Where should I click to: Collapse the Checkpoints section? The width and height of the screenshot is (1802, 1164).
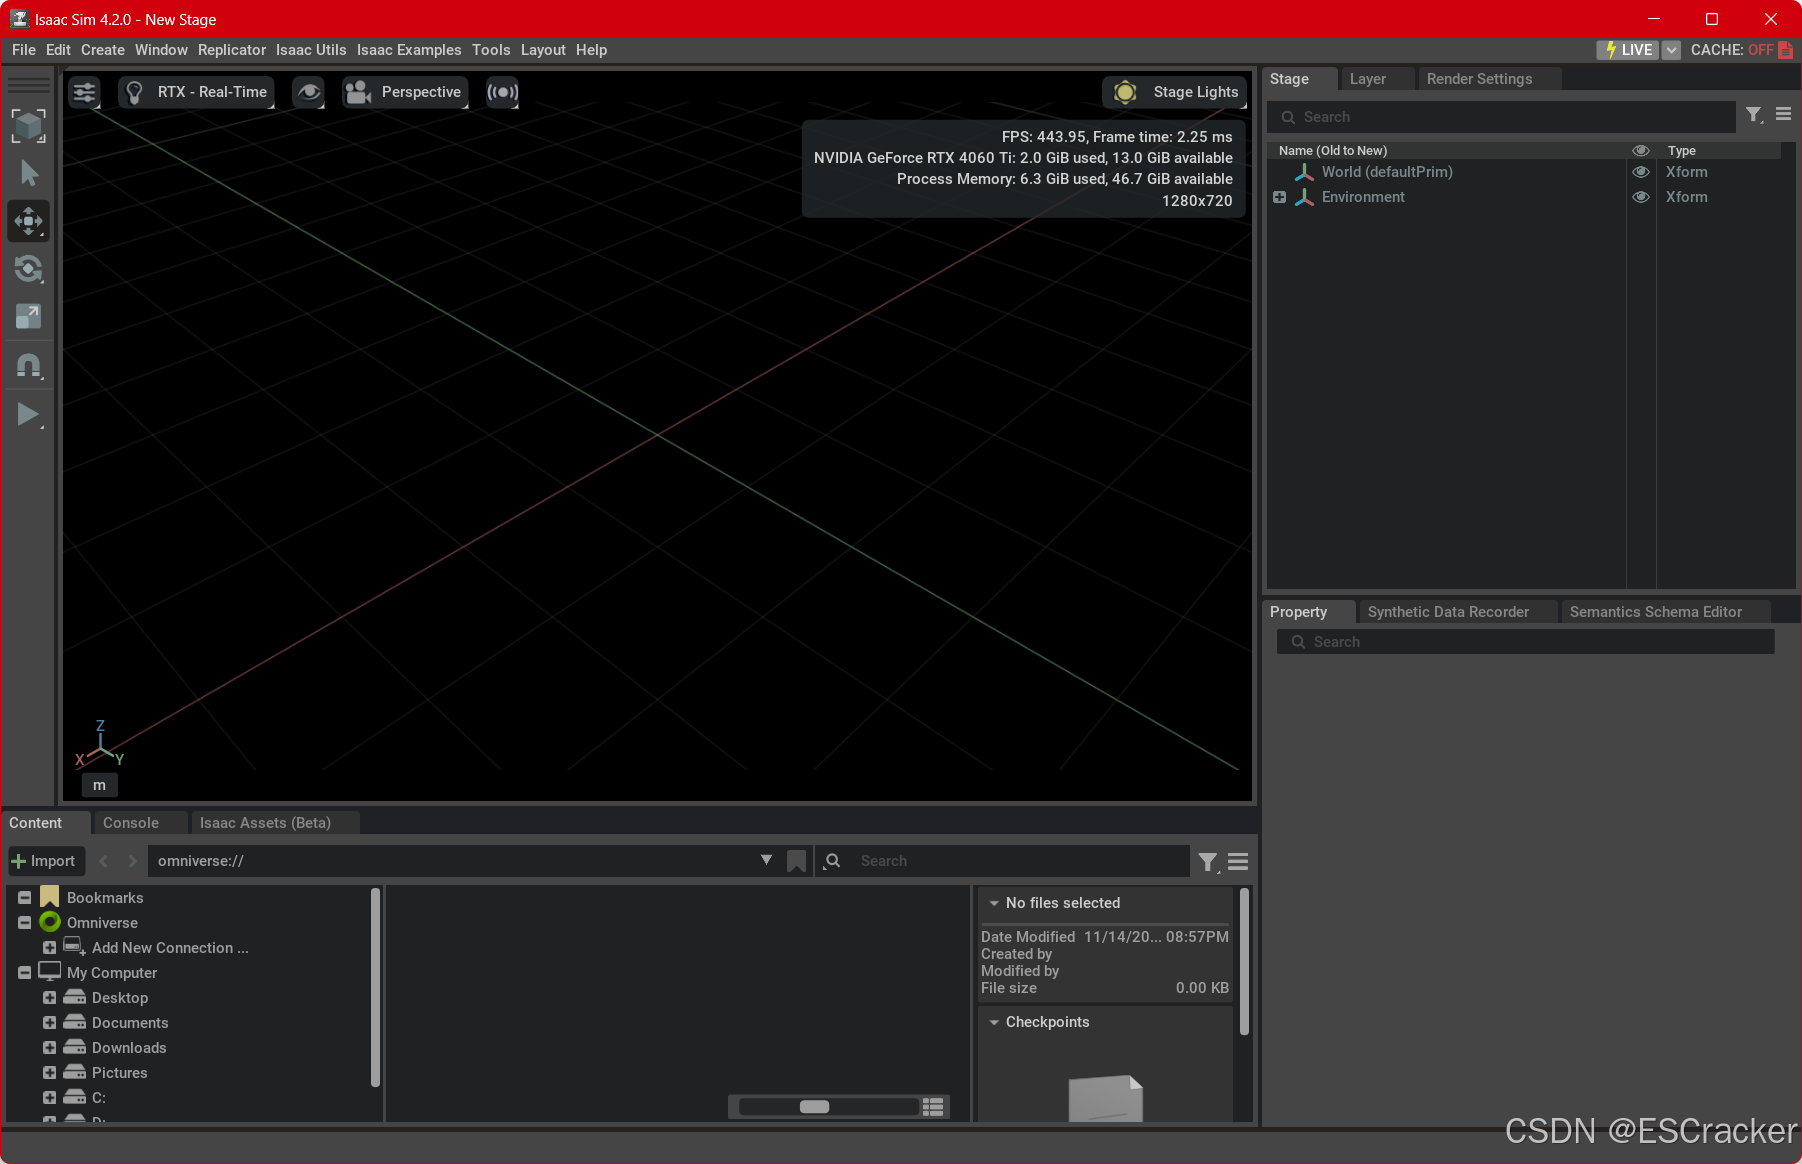[x=994, y=1022]
